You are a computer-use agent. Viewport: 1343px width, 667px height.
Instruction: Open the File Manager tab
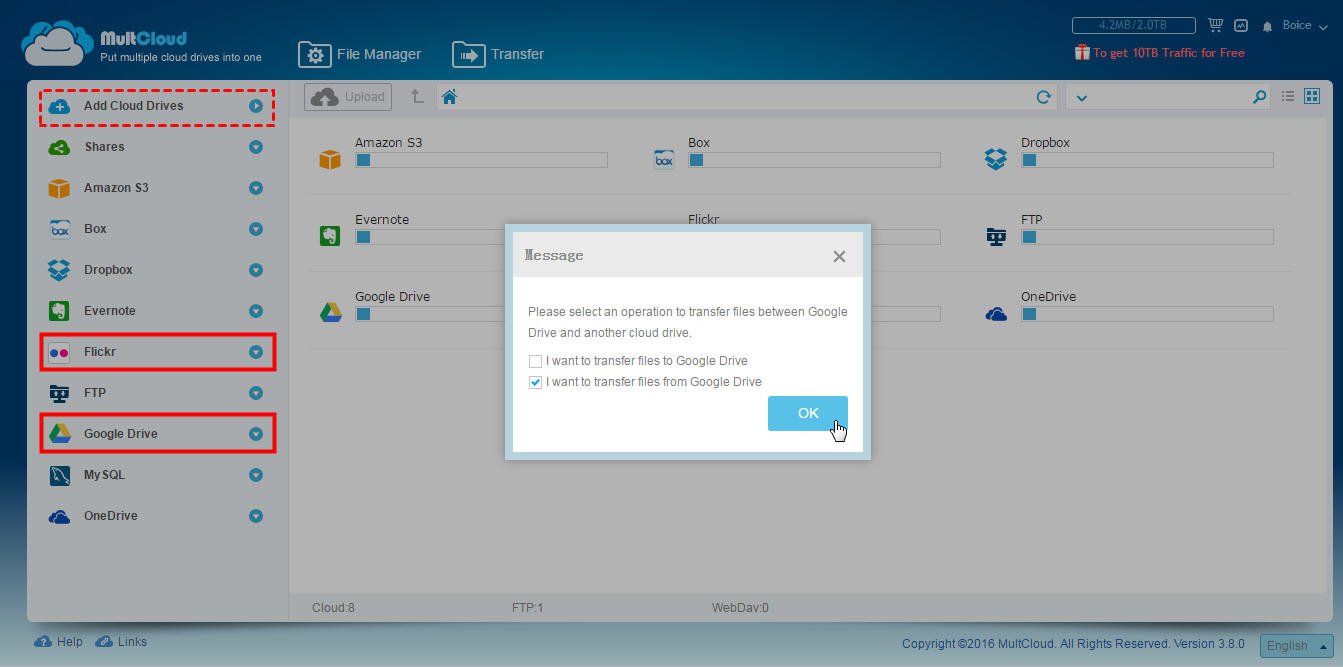tap(360, 54)
